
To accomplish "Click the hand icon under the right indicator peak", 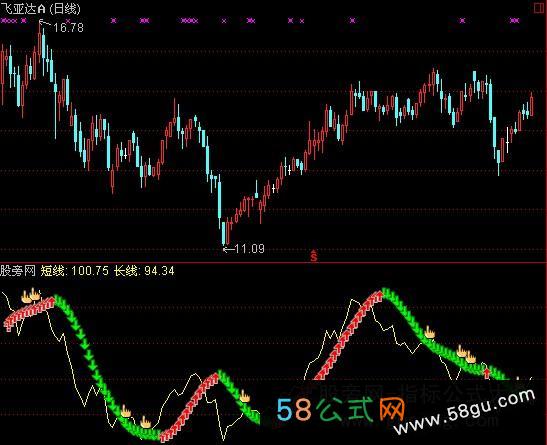I will pos(429,332).
